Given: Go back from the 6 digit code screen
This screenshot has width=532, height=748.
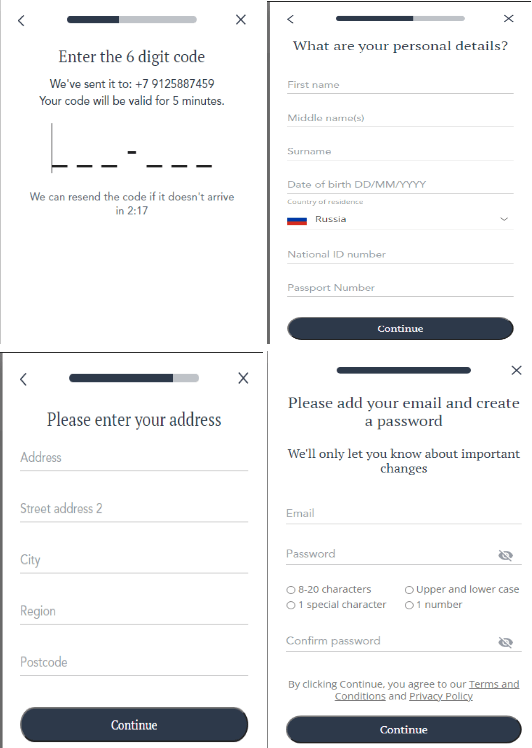Looking at the screenshot, I should tap(21, 20).
